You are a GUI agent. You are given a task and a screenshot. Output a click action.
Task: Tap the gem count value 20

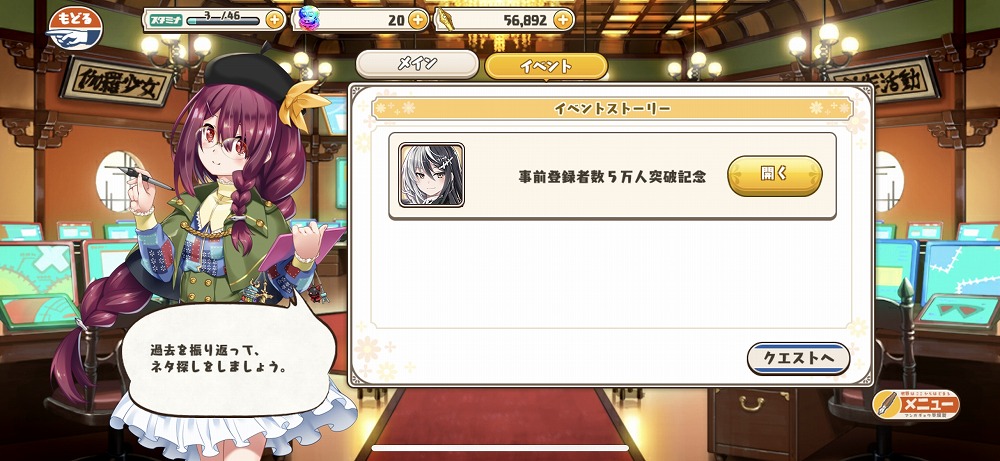396,20
